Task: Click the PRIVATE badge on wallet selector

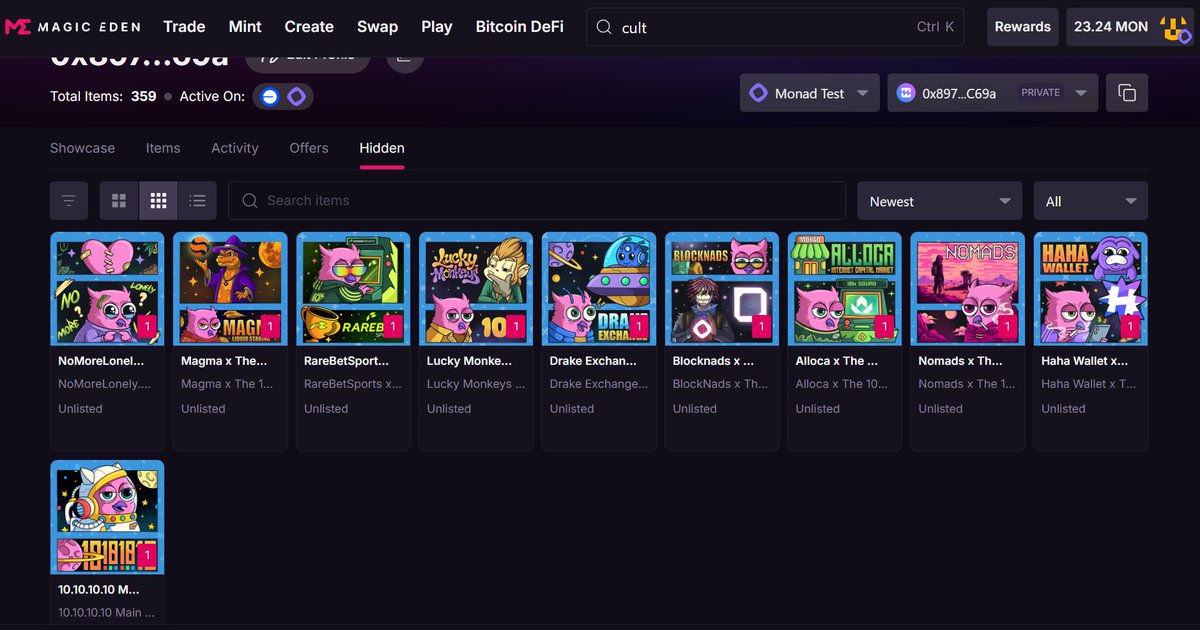Action: tap(1040, 93)
